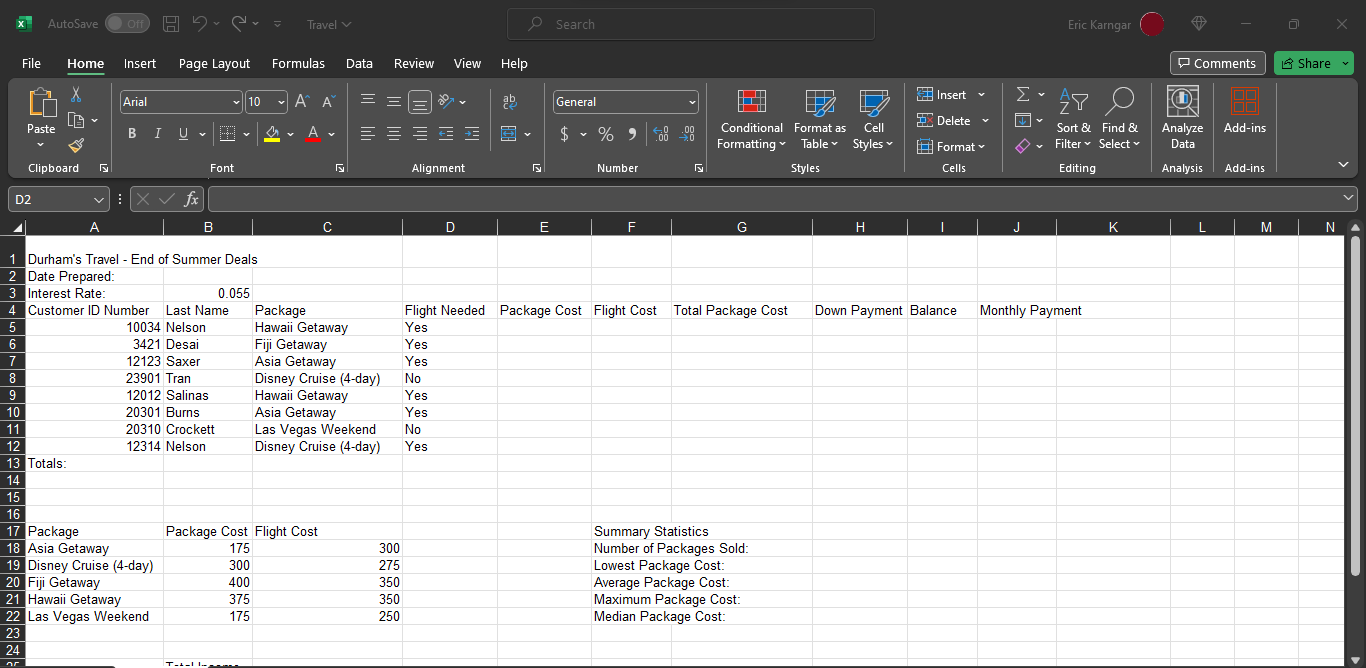Expand the Number Format dropdown showing General

point(692,101)
